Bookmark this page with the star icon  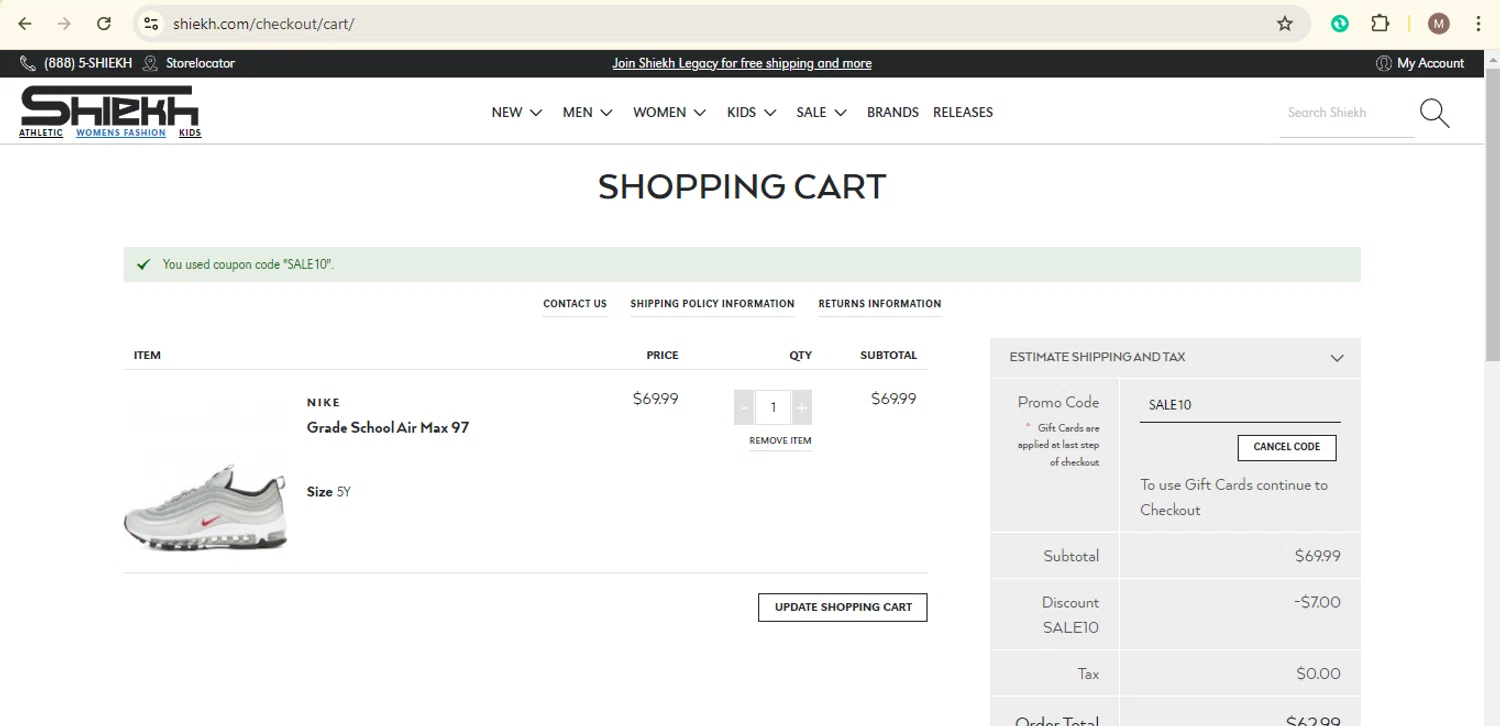[1285, 24]
